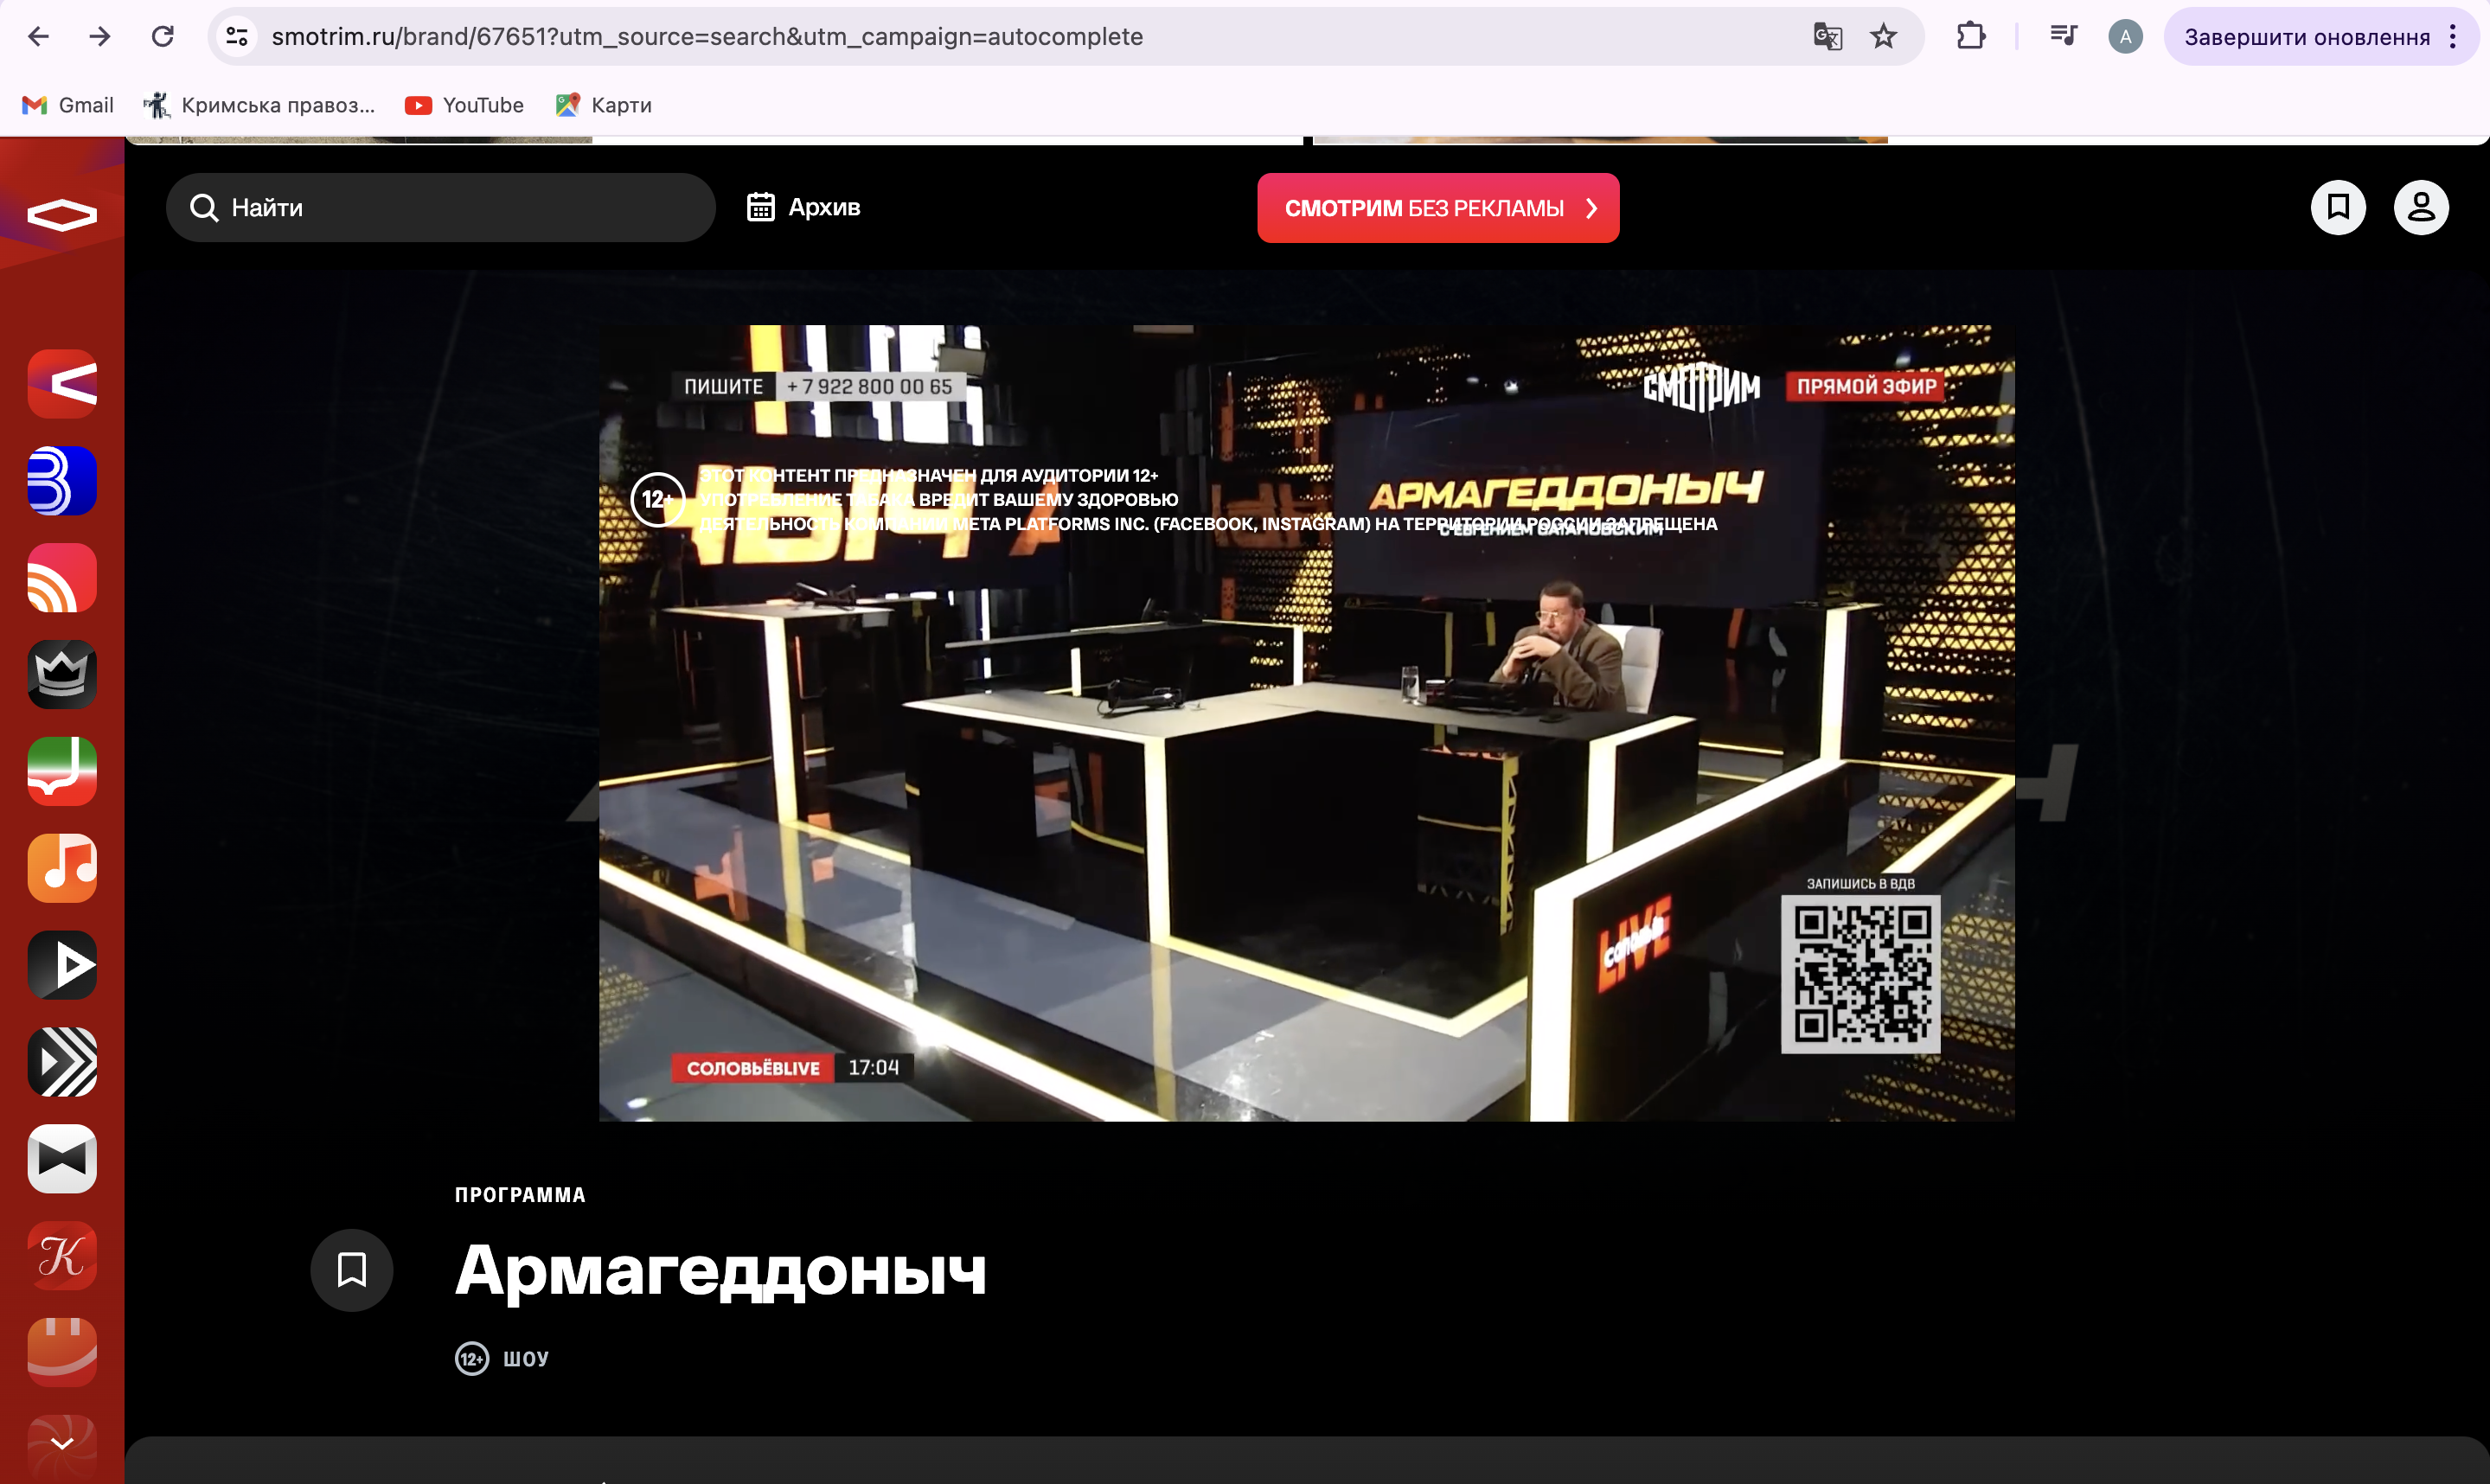Click the address bar URL
Viewport: 2490px width, 1484px height.
707,37
